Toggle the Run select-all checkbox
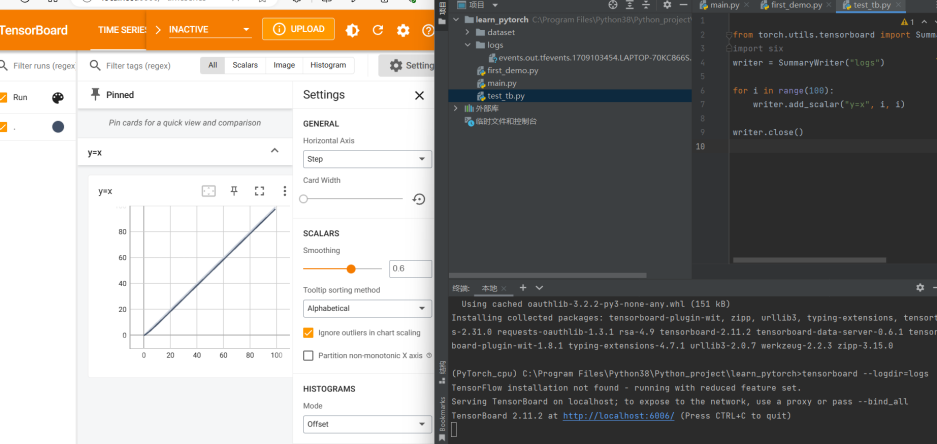Viewport: 937px width, 444px height. tap(4, 98)
